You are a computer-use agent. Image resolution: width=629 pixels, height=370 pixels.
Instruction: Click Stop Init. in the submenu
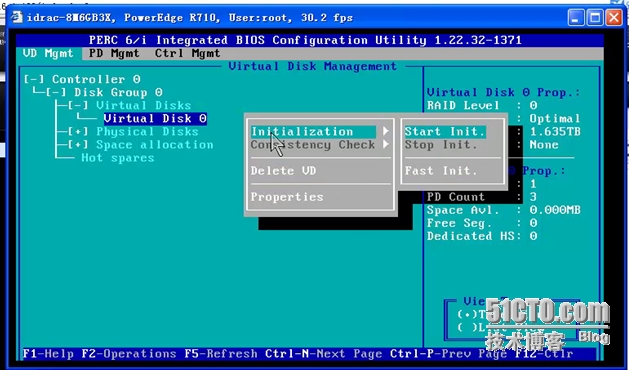coord(441,144)
